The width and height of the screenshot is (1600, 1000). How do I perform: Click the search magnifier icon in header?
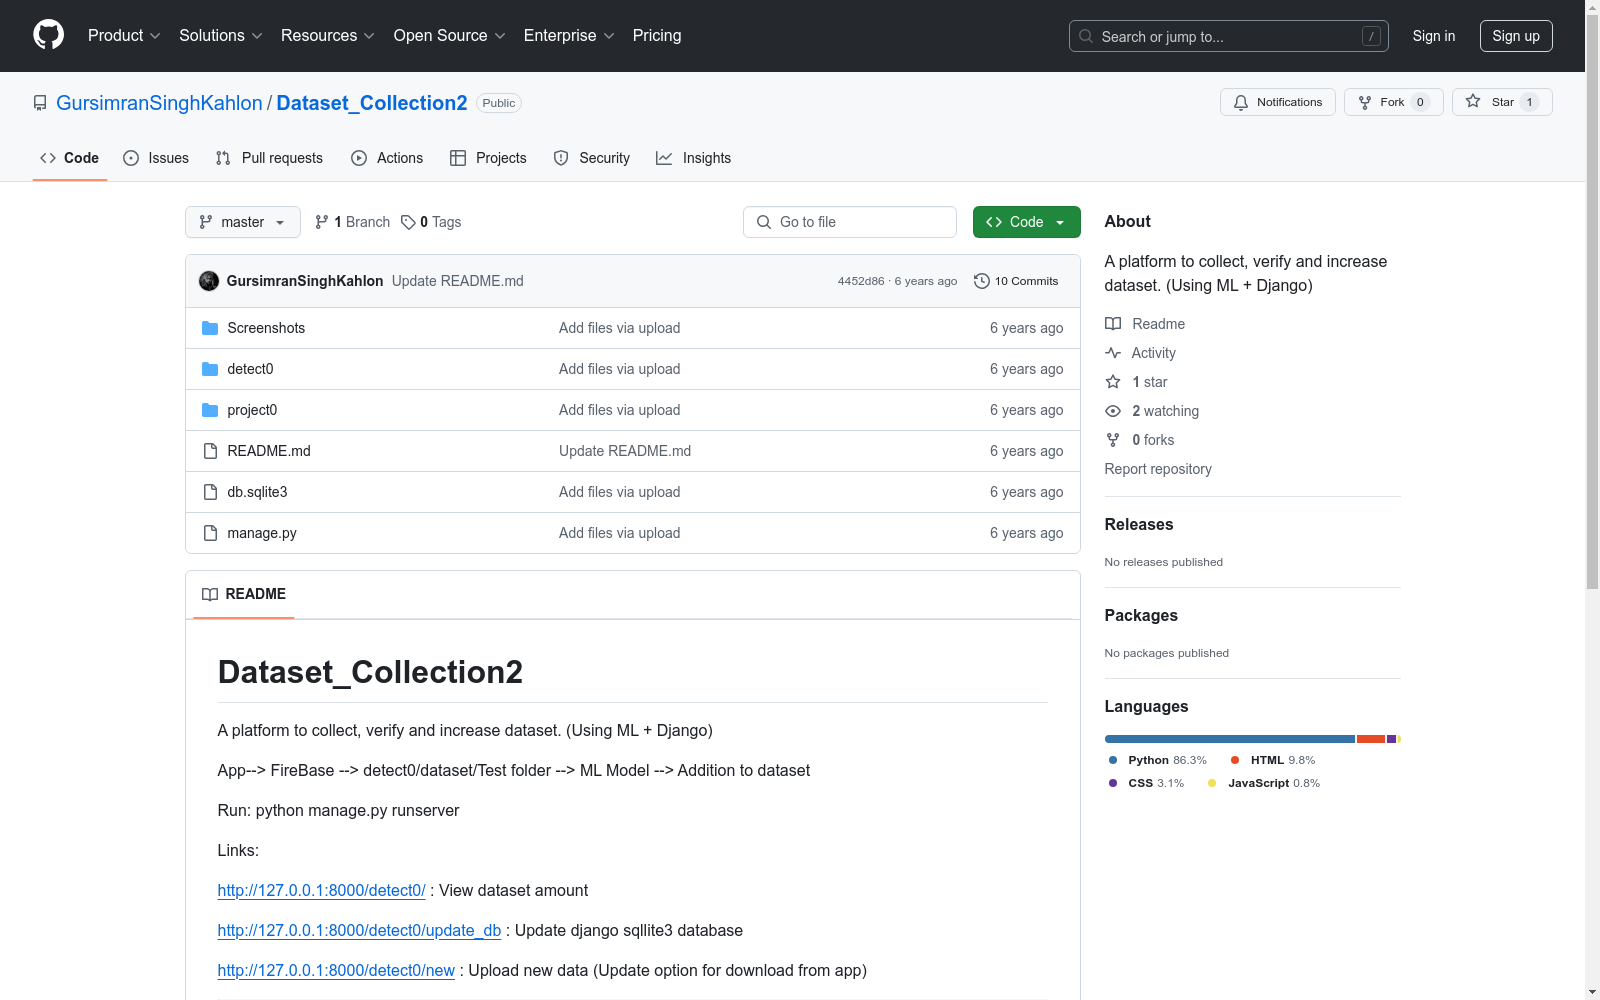1086,36
